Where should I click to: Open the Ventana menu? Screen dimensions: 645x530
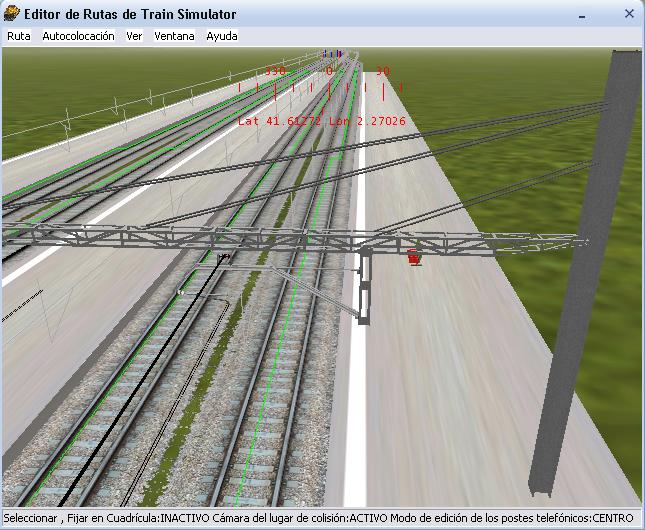click(x=174, y=36)
